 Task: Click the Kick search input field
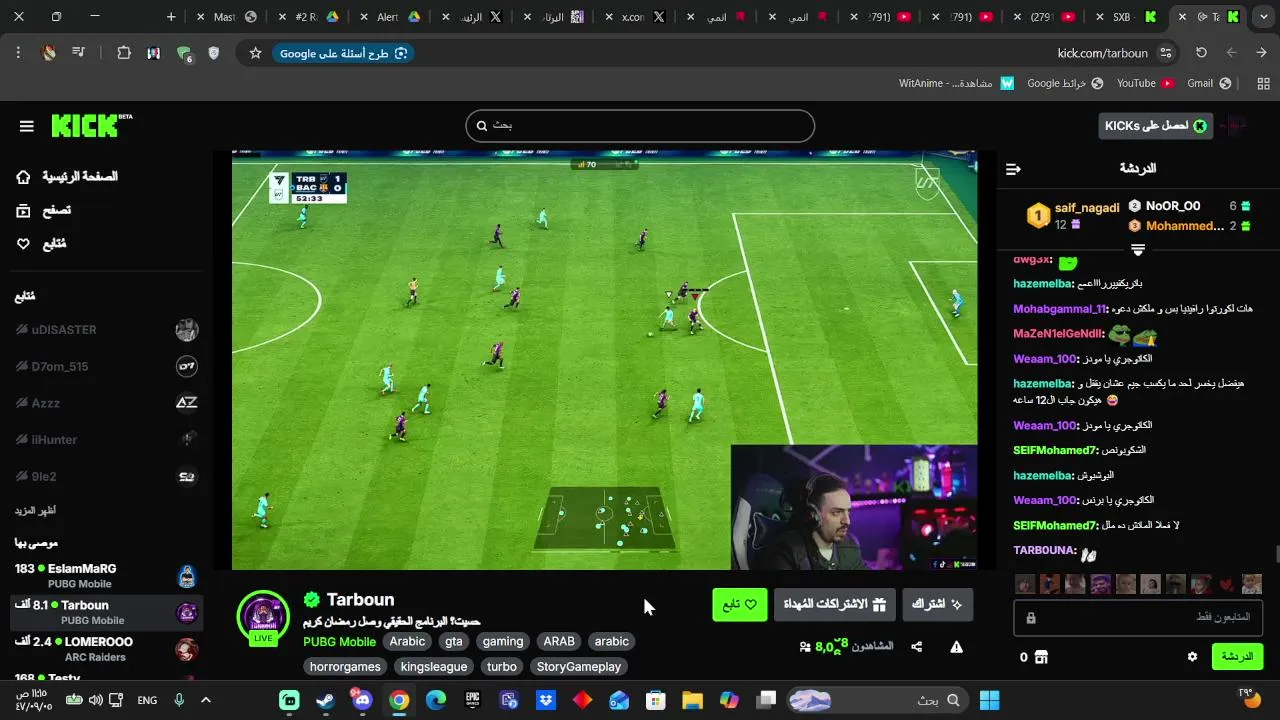[x=640, y=126]
